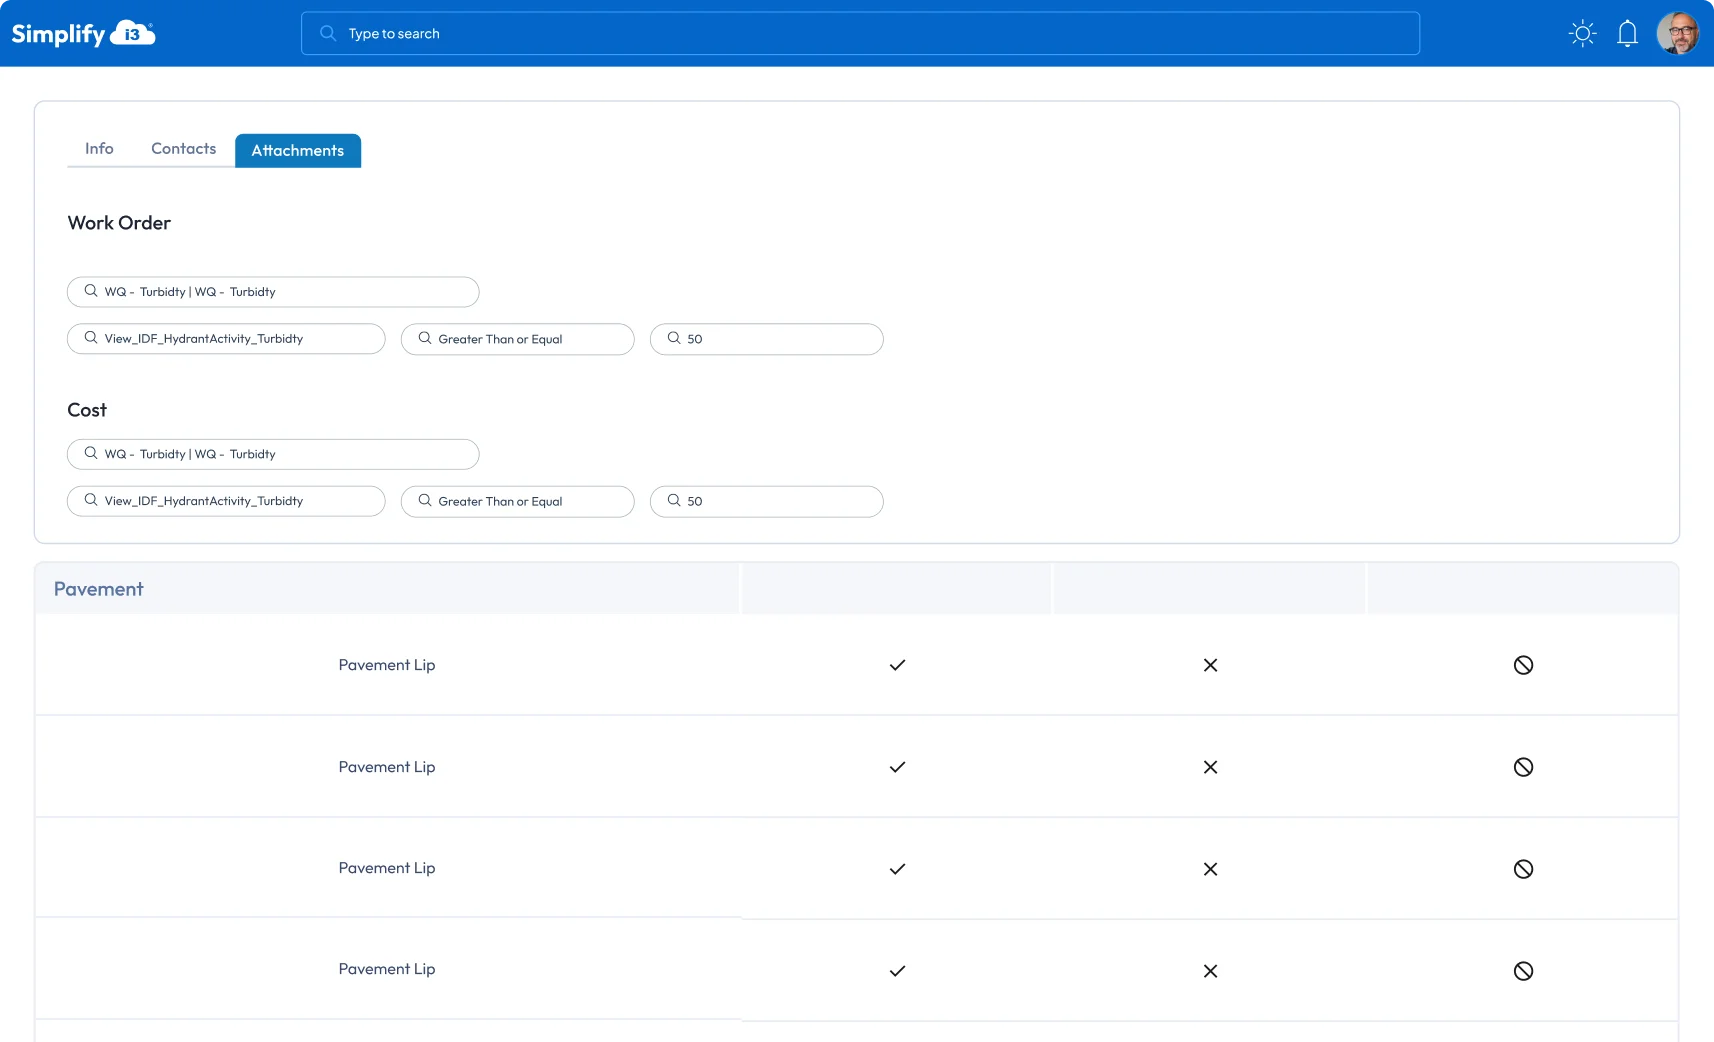Click the X mark in second Pavement Lip row
This screenshot has width=1714, height=1042.
1210,767
